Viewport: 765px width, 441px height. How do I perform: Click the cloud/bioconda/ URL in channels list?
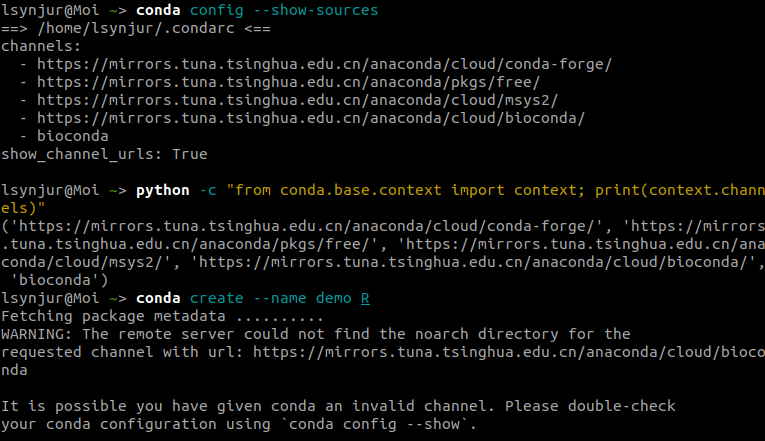coord(311,118)
